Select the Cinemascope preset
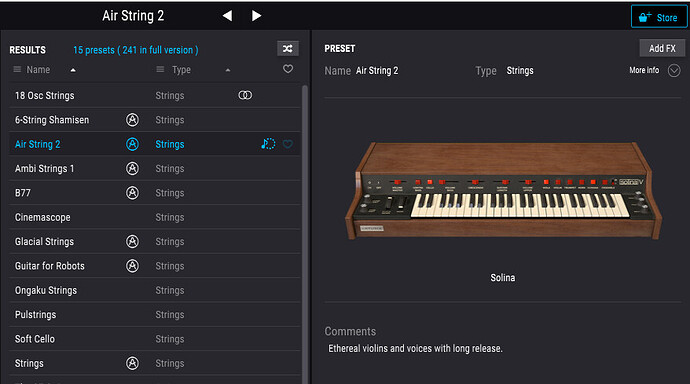The image size is (690, 384). (43, 217)
